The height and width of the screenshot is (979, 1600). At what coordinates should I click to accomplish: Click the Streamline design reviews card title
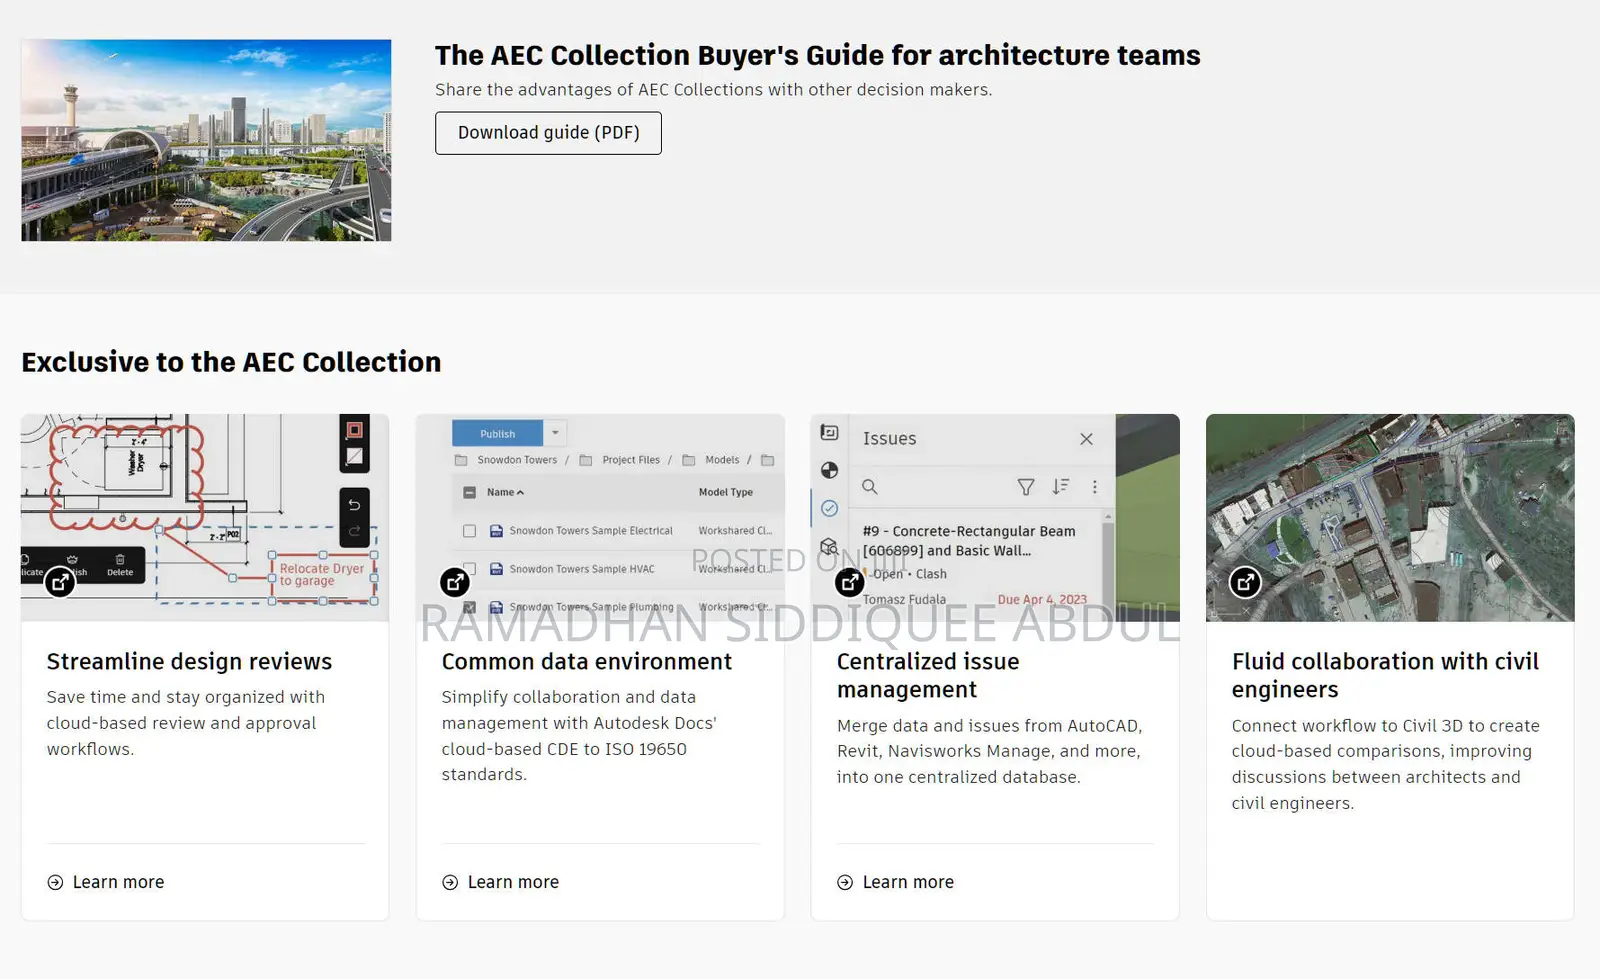click(x=189, y=662)
